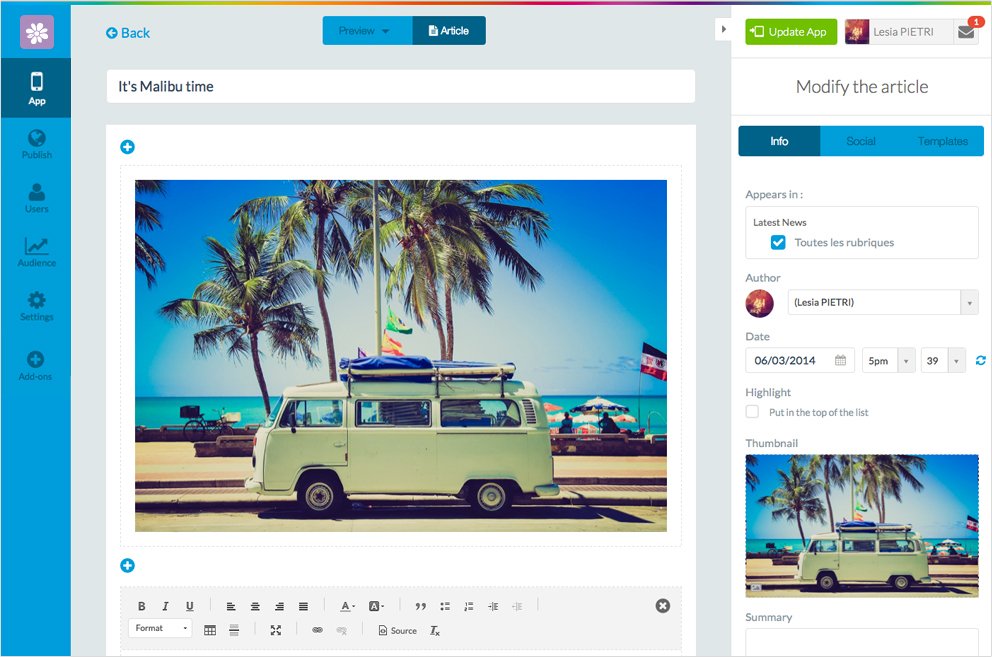Toggle bold formatting in the editor toolbar
Viewport: 992px width, 657px height.
(141, 606)
